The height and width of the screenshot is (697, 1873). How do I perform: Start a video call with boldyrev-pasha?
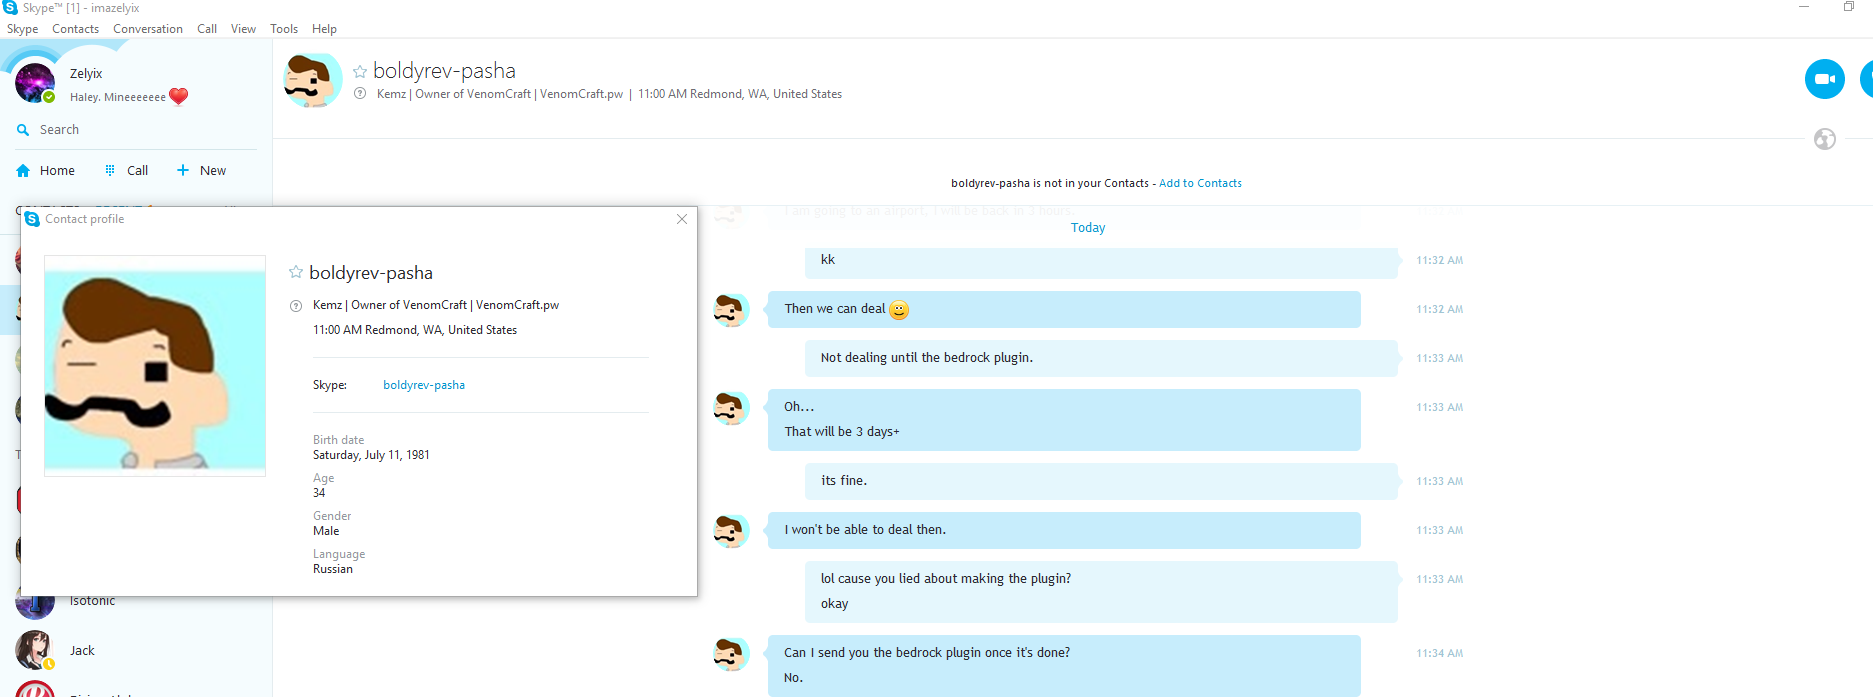tap(1824, 79)
